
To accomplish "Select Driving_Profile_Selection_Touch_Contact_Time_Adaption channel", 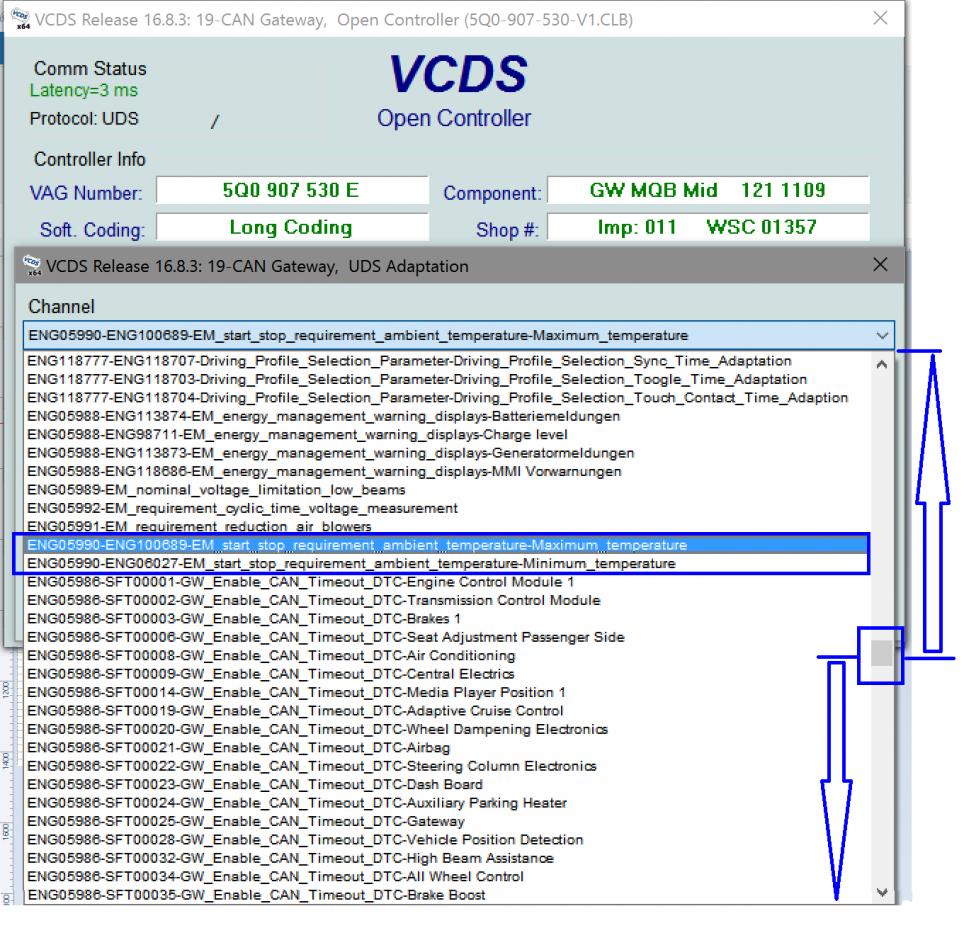I will 448,398.
